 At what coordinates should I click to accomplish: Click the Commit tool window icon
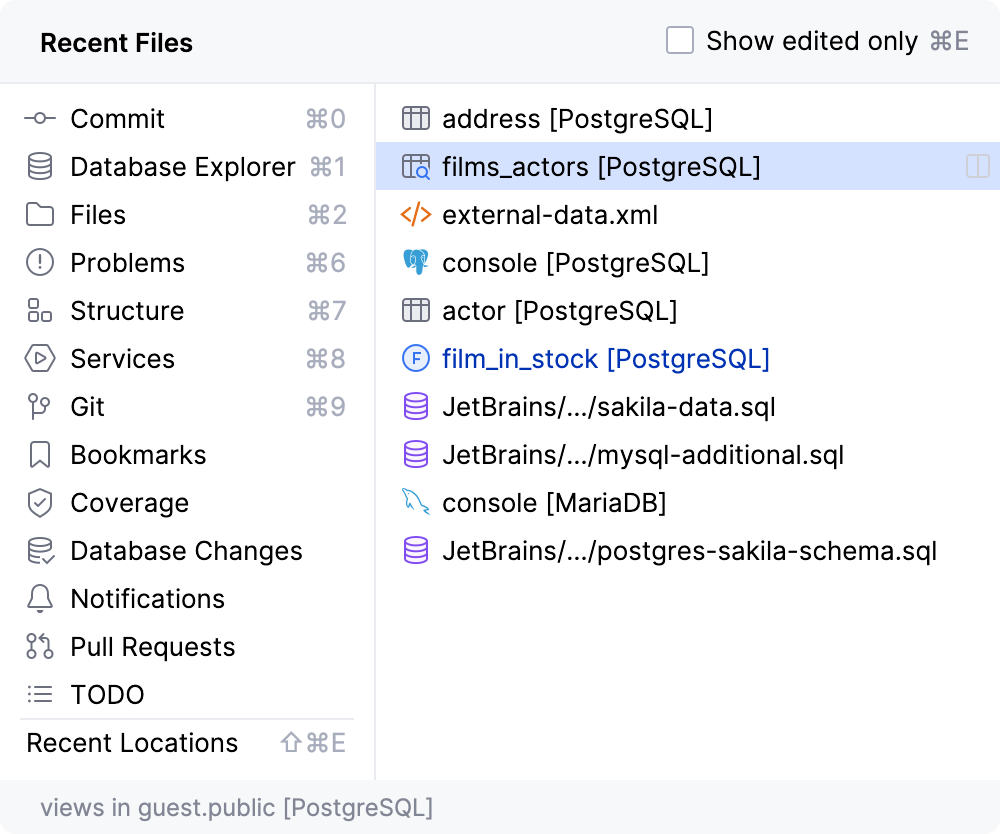(x=40, y=119)
